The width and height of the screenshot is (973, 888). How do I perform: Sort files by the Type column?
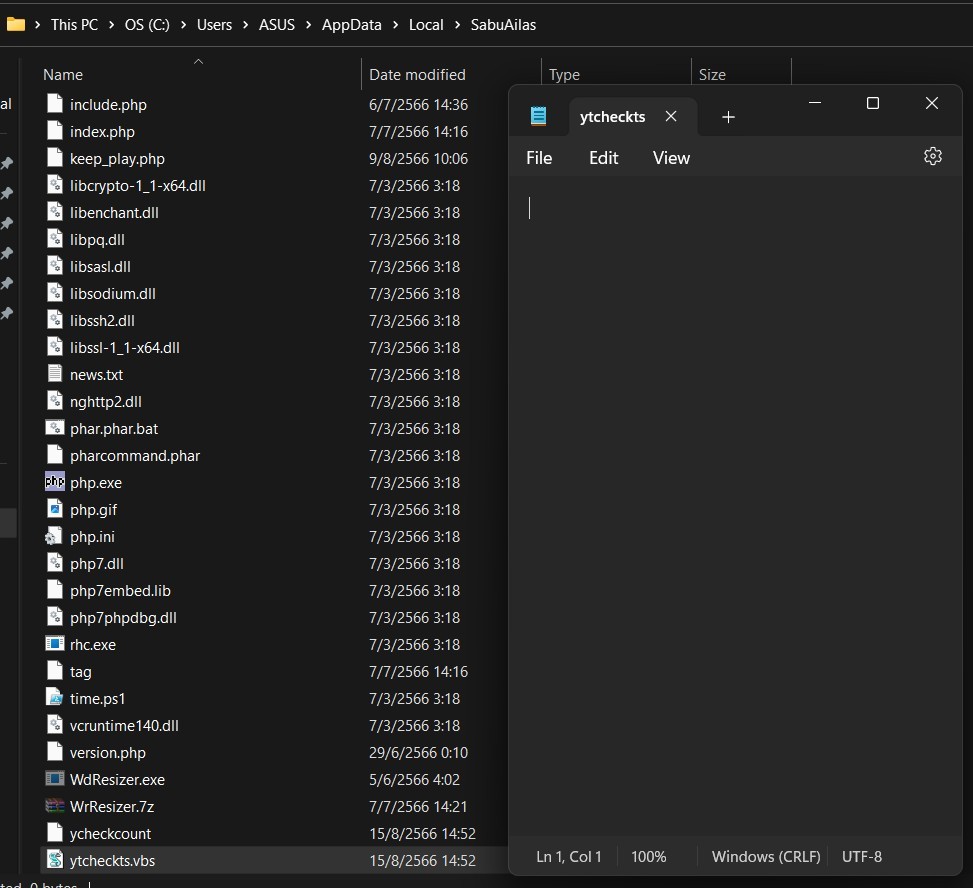564,74
